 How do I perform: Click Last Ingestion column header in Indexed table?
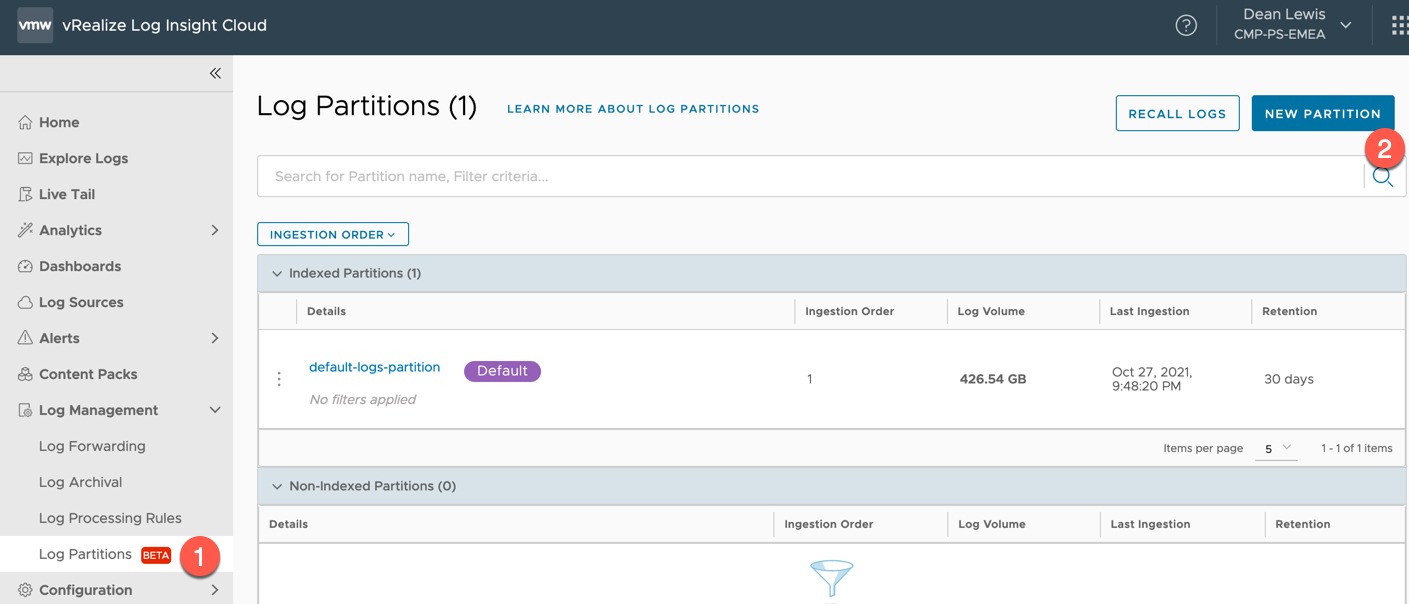point(1149,311)
